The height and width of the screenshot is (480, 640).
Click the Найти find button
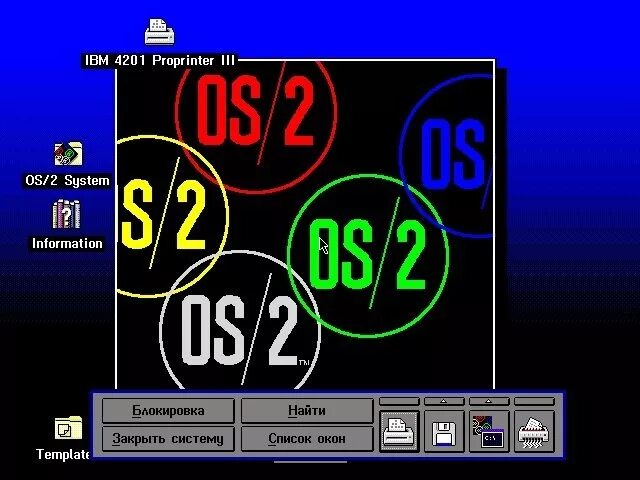307,411
